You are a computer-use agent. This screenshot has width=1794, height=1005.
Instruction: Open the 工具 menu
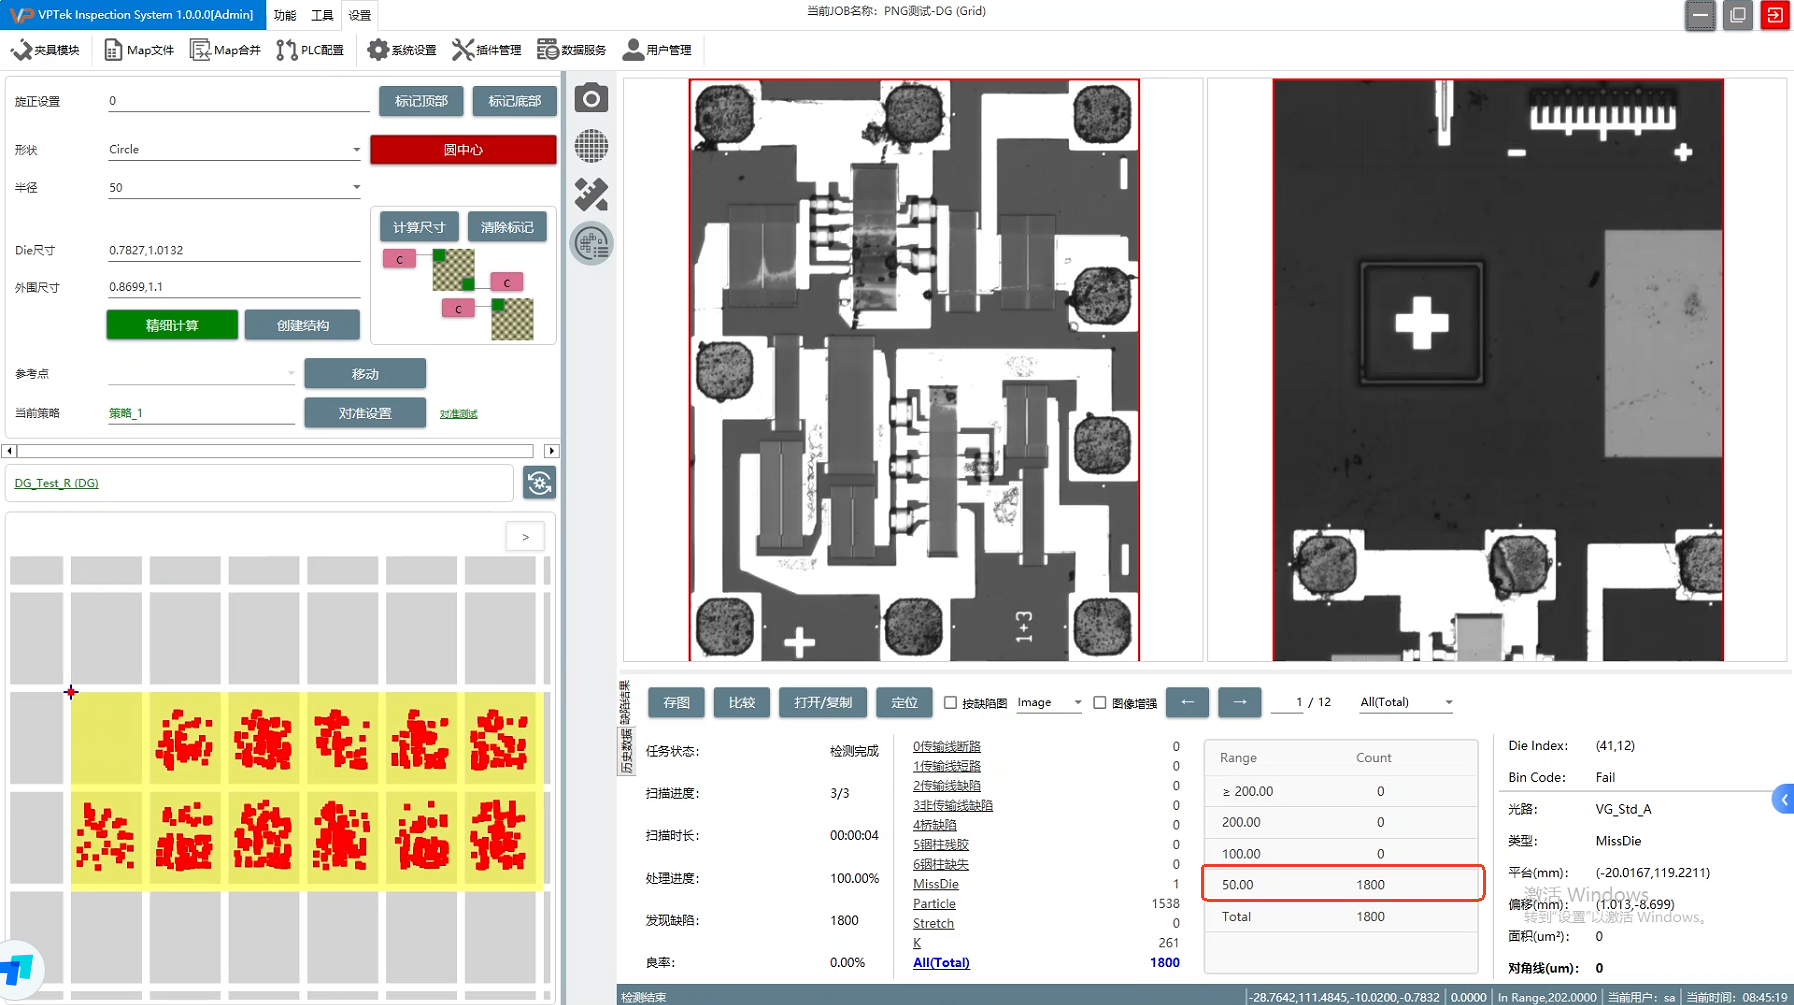322,15
